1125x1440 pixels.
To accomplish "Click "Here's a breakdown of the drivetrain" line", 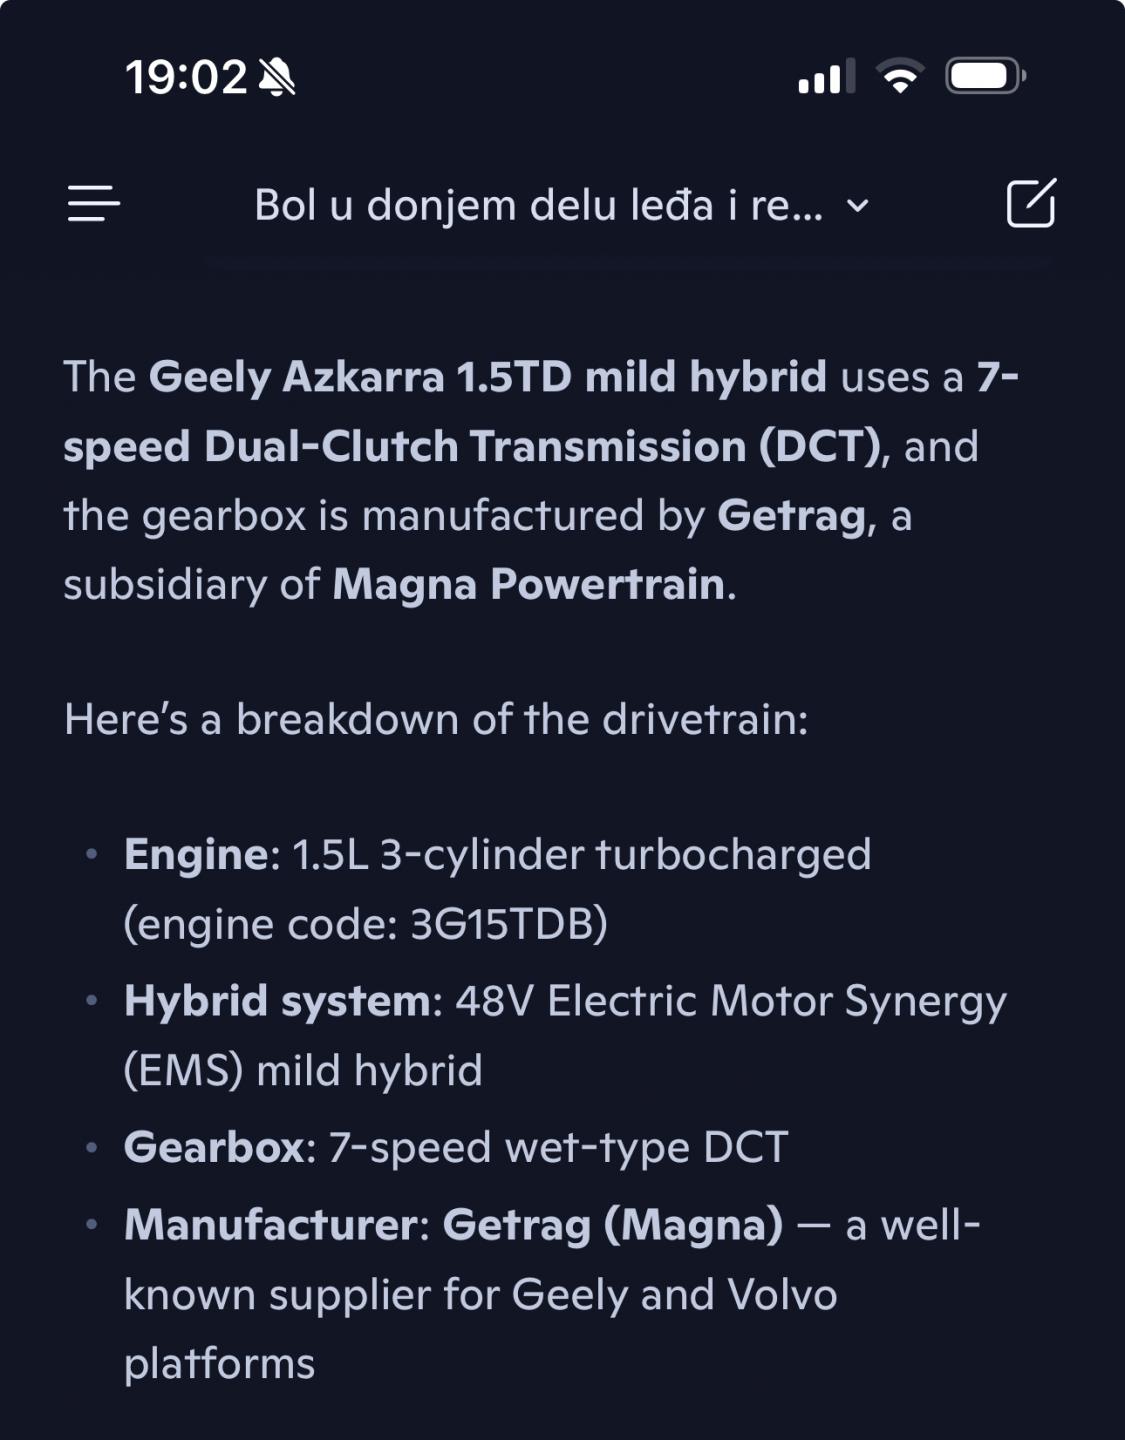I will [436, 719].
